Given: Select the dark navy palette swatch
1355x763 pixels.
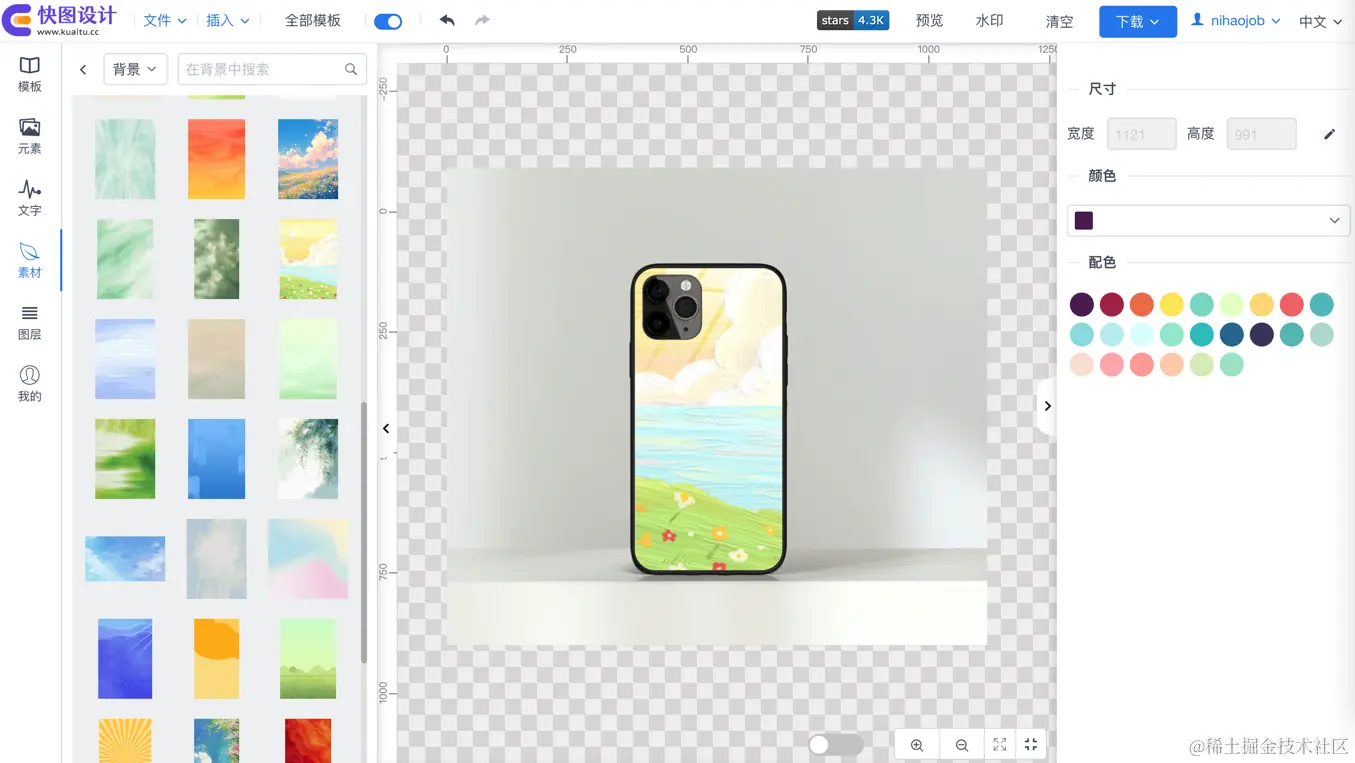Looking at the screenshot, I should click(1262, 334).
